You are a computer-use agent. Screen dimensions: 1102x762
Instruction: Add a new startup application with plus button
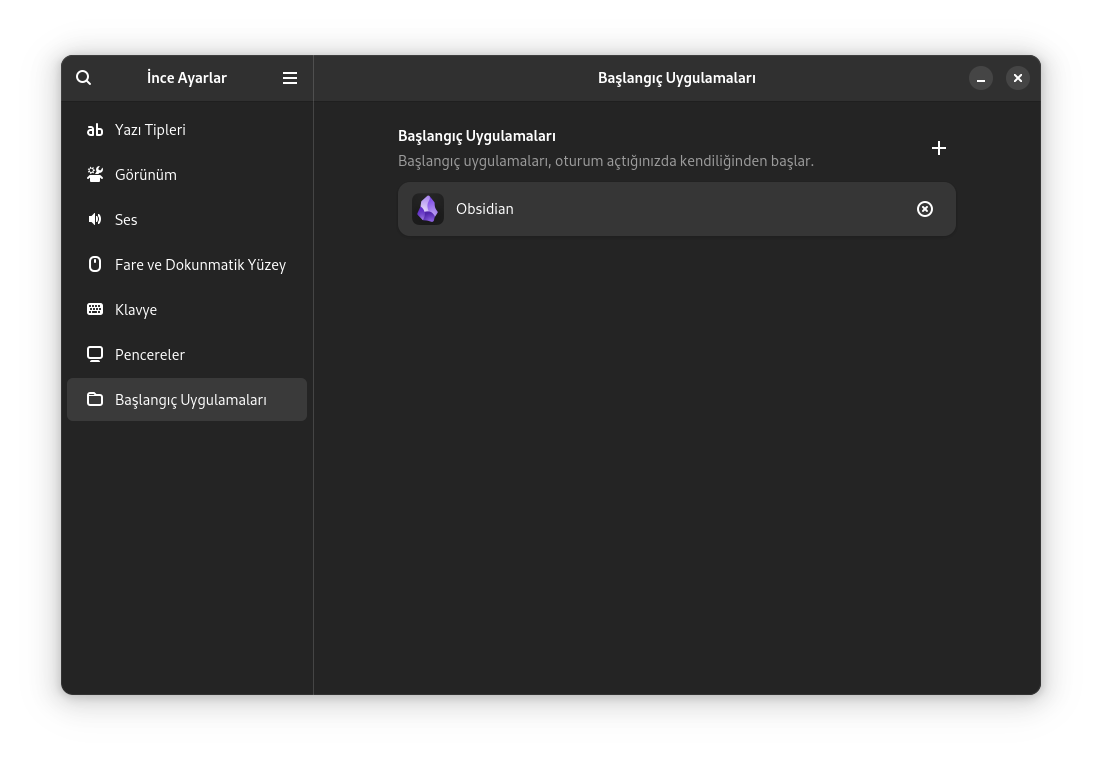click(x=939, y=147)
